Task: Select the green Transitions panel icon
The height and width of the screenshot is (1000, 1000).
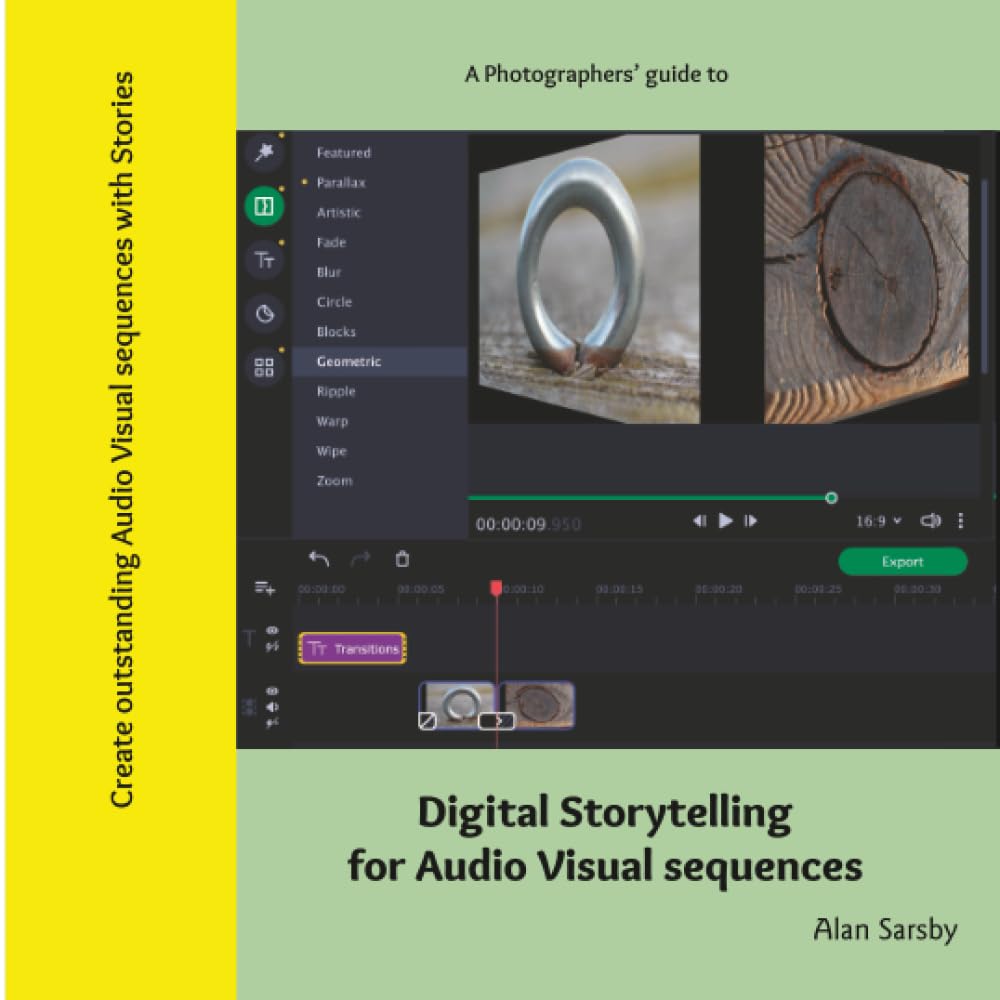Action: click(x=264, y=206)
